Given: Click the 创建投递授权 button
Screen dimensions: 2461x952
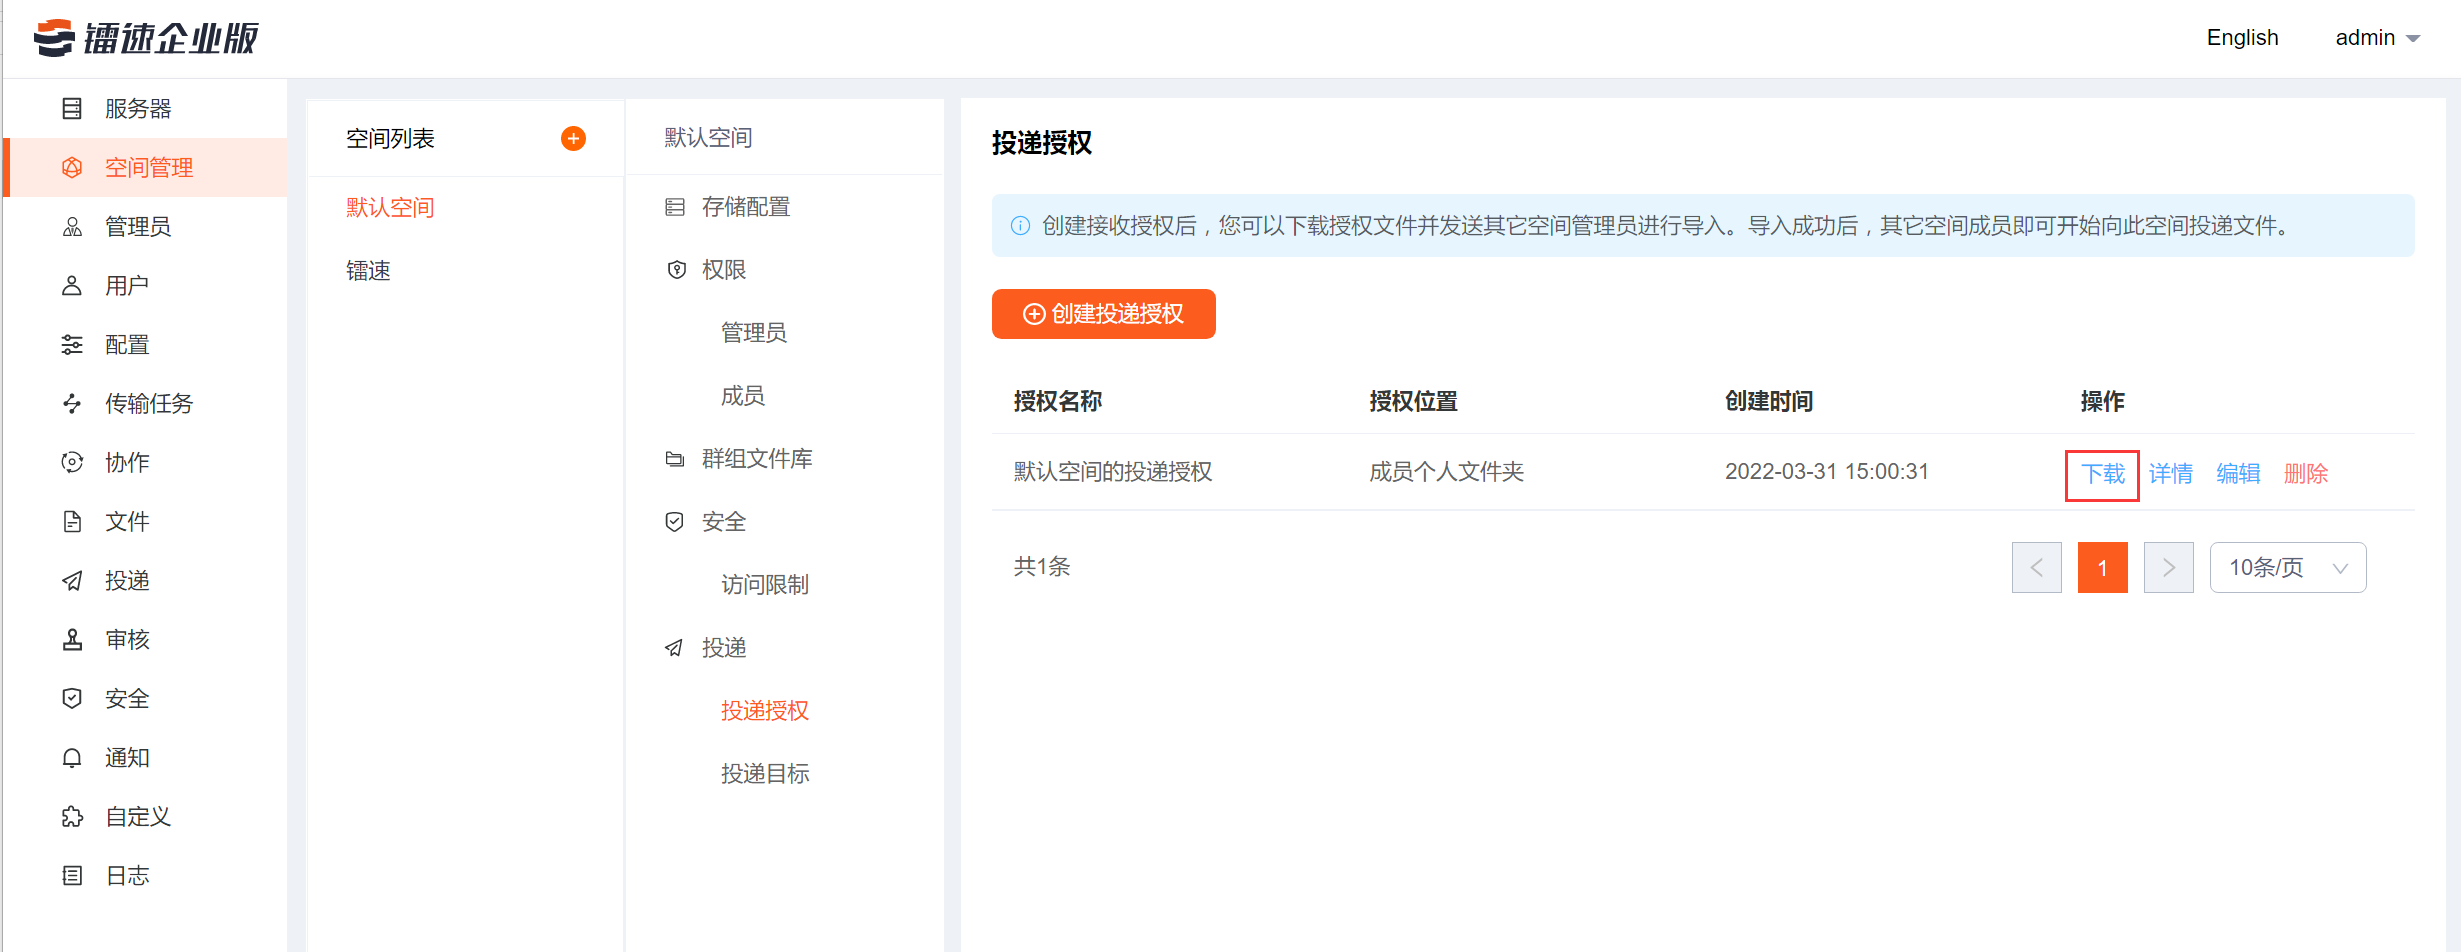Looking at the screenshot, I should (x=1103, y=313).
